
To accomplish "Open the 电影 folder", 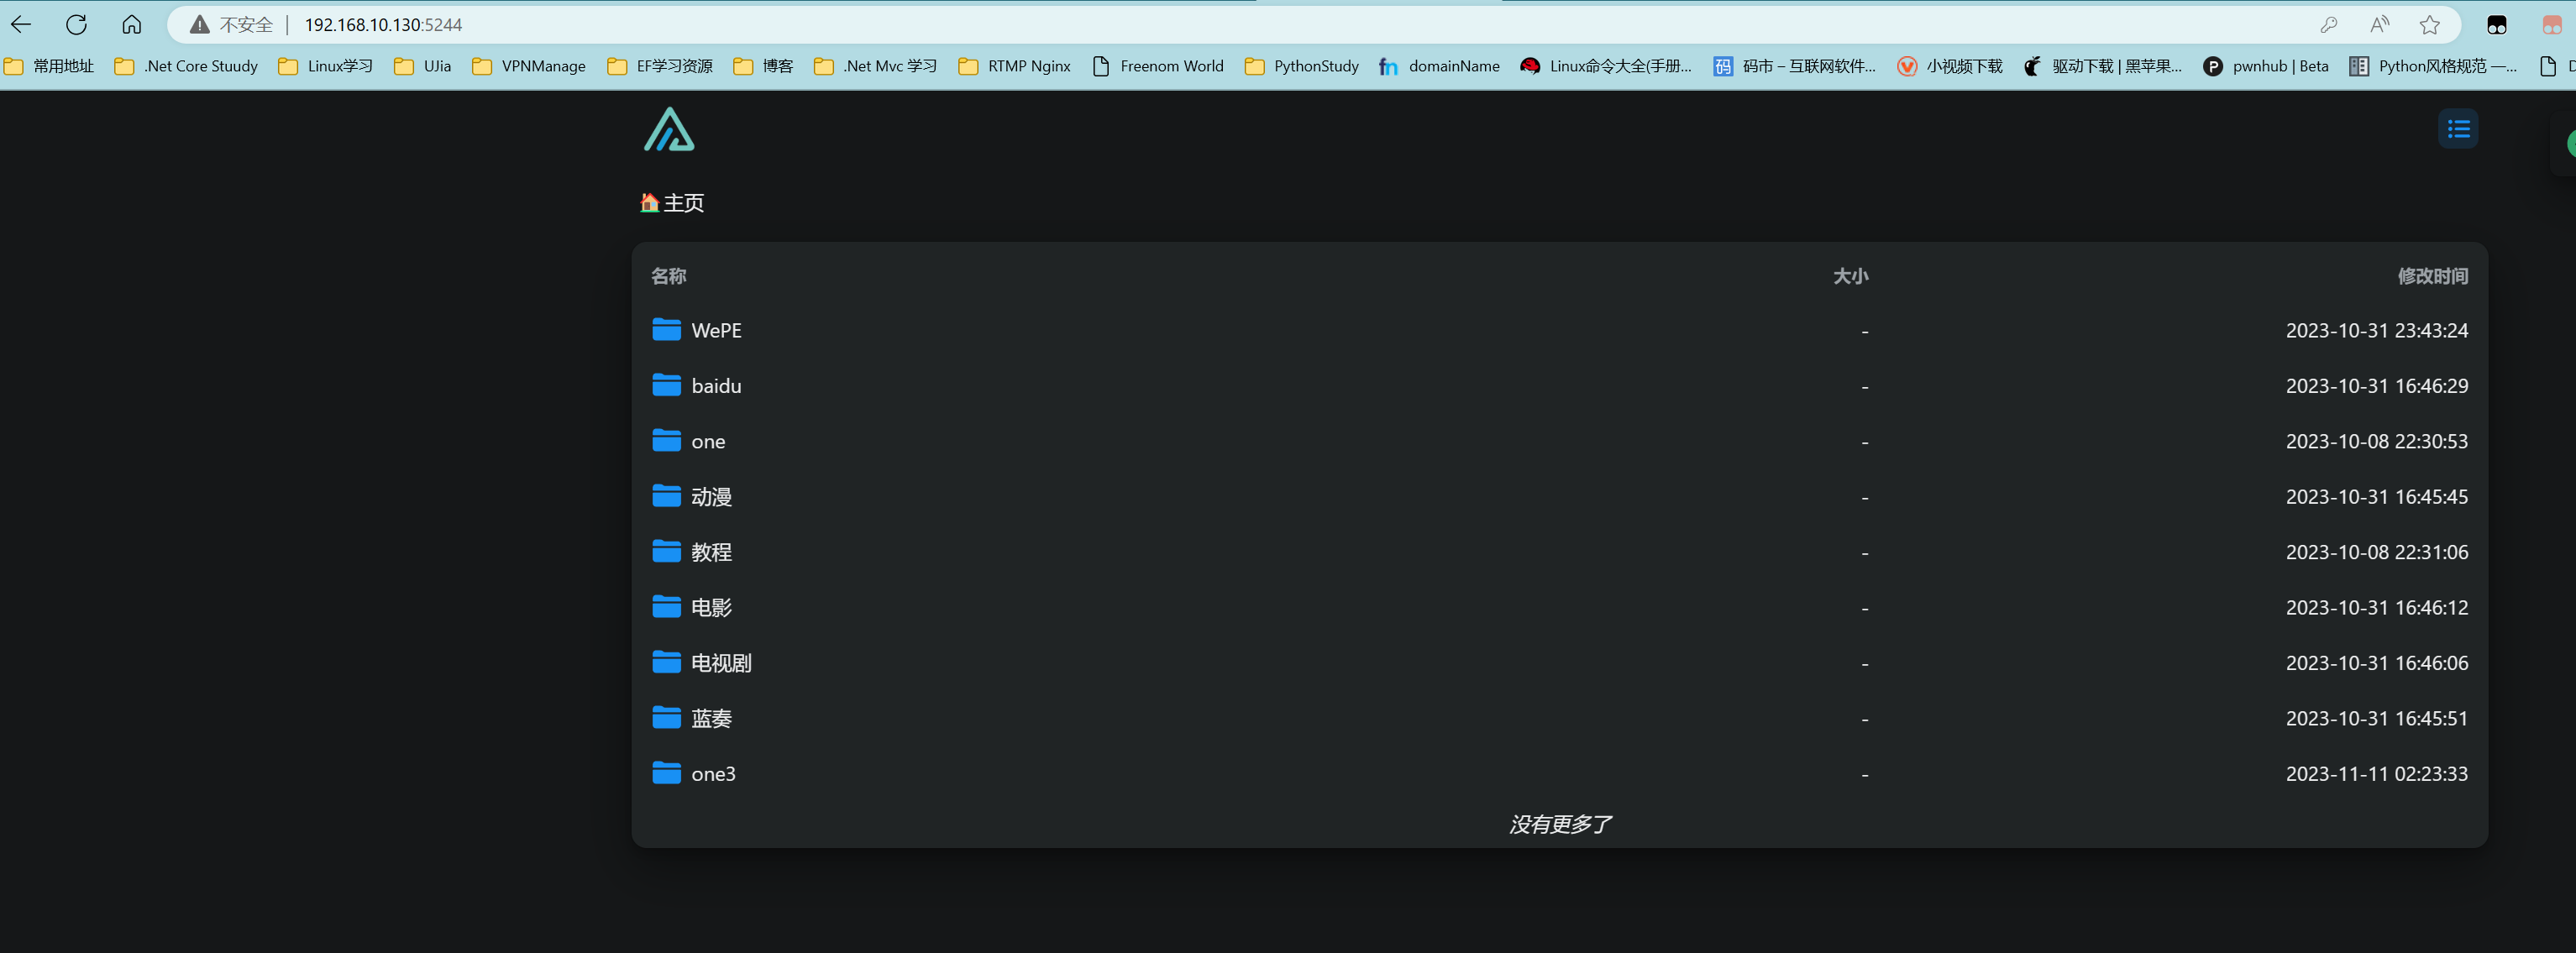I will click(1559, 608).
